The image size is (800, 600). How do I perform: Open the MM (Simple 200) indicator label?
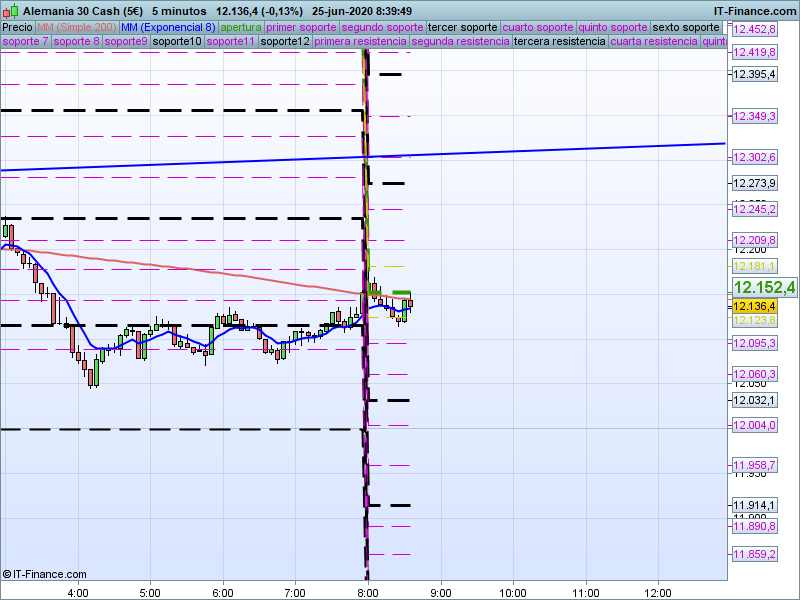click(77, 28)
